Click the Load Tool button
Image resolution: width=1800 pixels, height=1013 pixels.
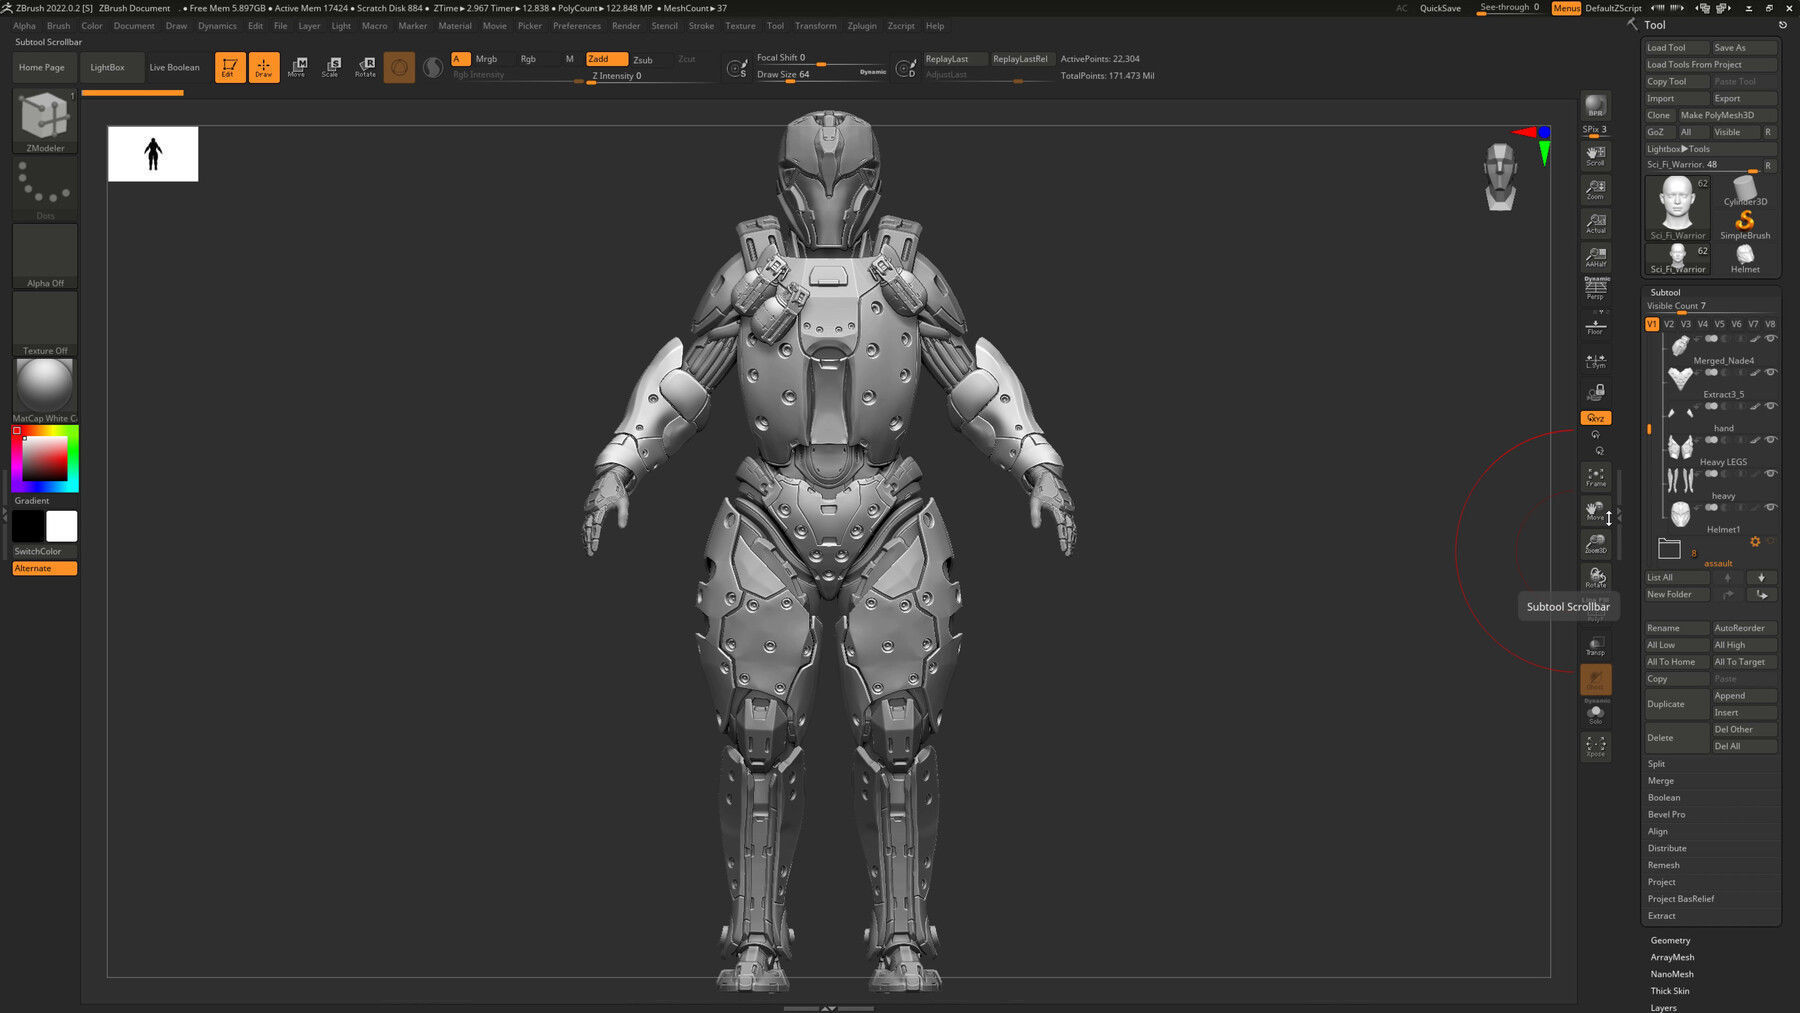[x=1676, y=47]
